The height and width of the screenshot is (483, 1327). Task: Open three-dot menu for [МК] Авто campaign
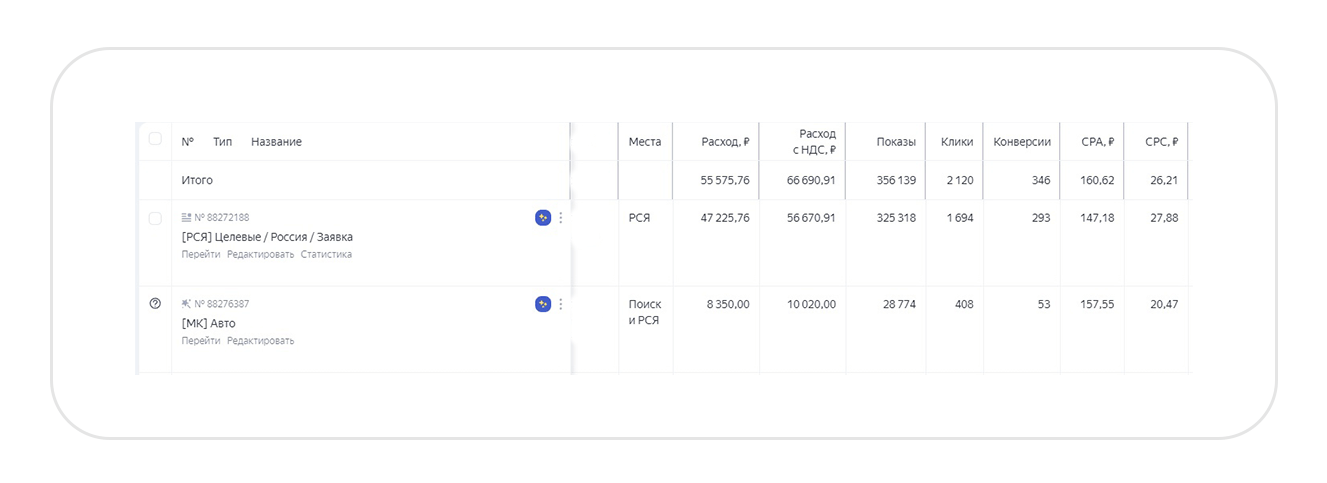(561, 304)
